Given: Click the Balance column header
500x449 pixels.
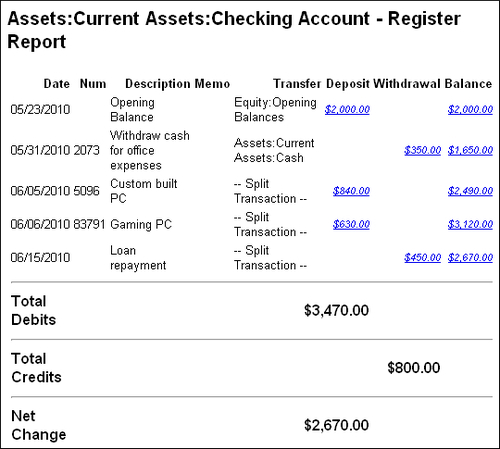Looking at the screenshot, I should point(468,84).
